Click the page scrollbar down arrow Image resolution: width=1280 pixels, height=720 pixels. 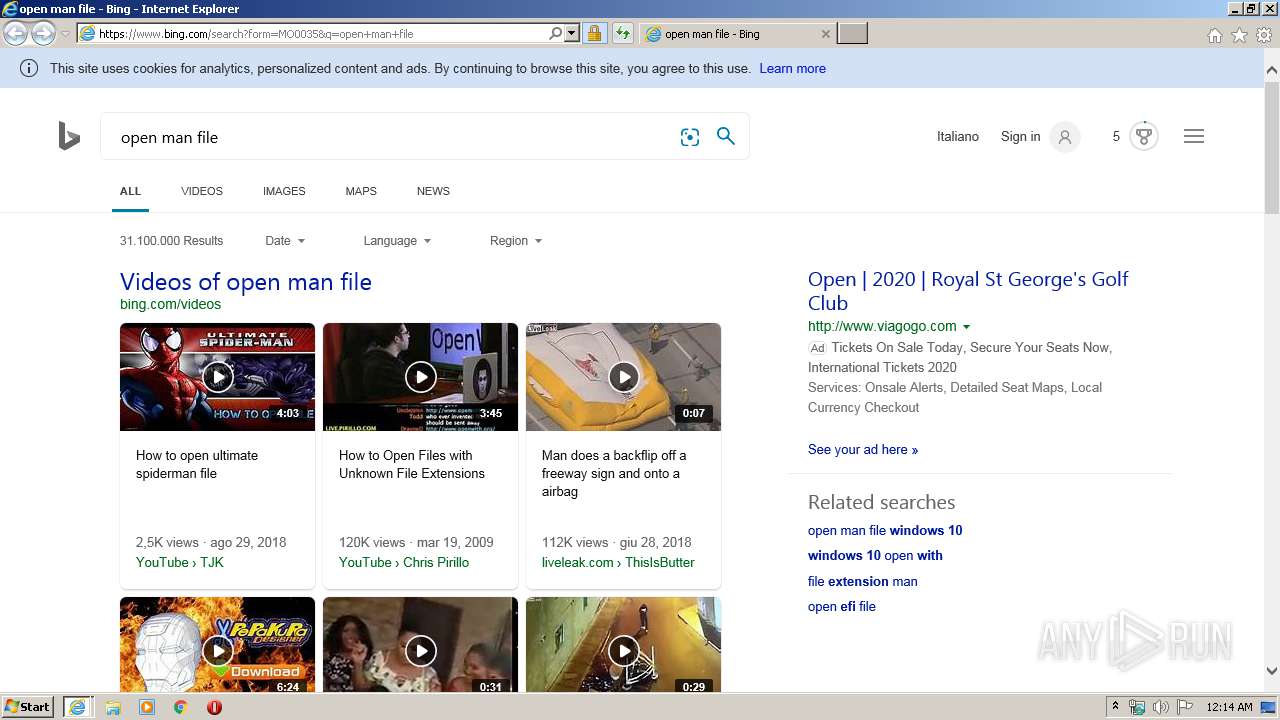tap(1272, 672)
